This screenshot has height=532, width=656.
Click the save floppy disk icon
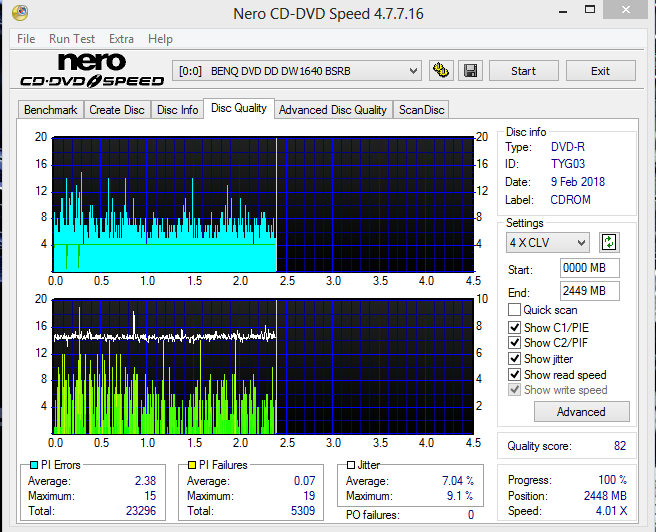coord(470,71)
